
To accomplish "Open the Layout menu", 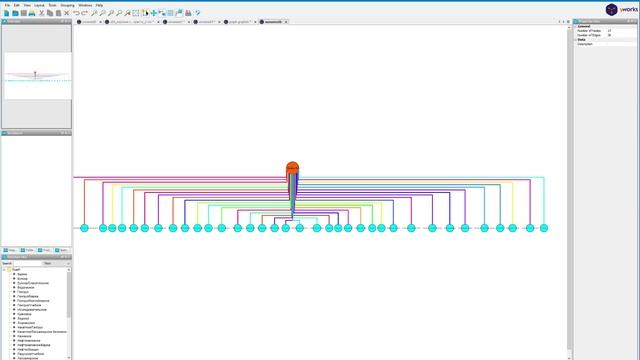I will coord(39,5).
